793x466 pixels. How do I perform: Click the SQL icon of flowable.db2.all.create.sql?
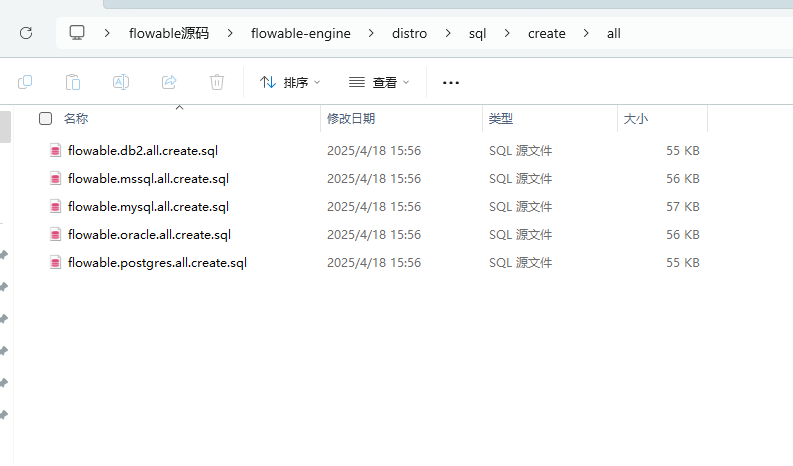pos(56,151)
